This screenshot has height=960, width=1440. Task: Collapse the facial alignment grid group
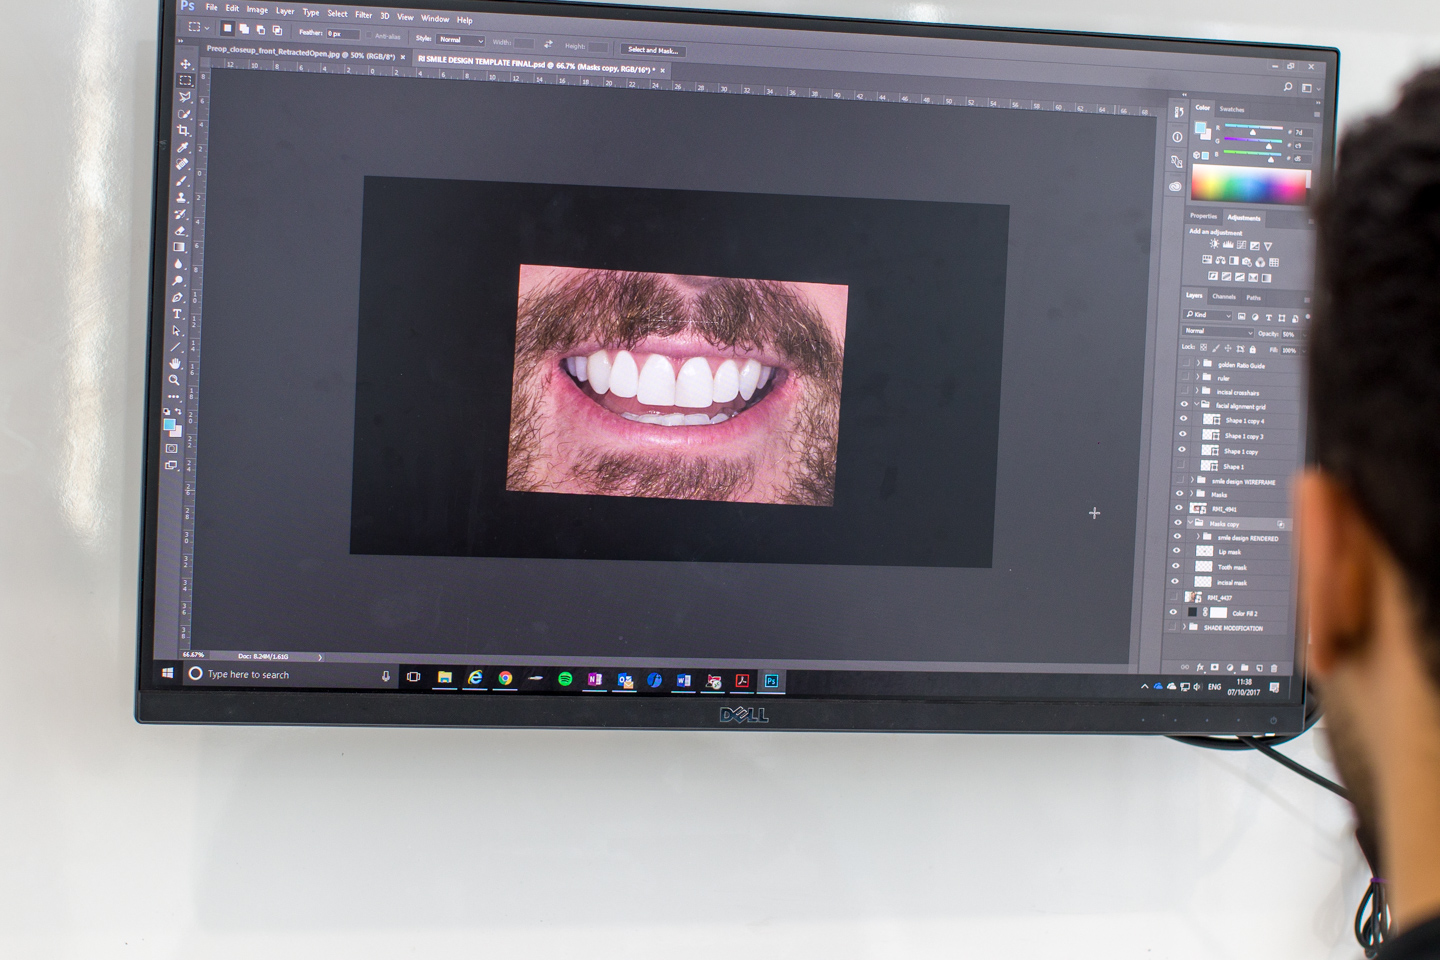[1196, 405]
